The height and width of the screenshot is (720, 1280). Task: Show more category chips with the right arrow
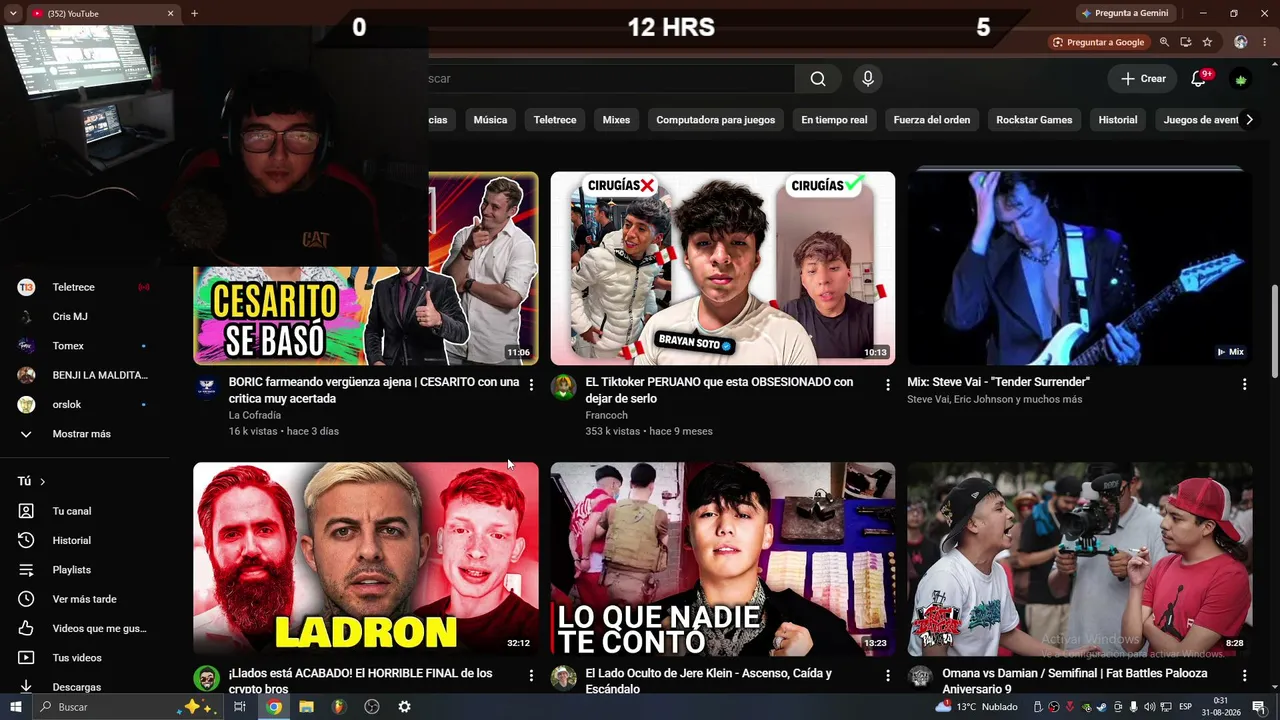(x=1249, y=120)
